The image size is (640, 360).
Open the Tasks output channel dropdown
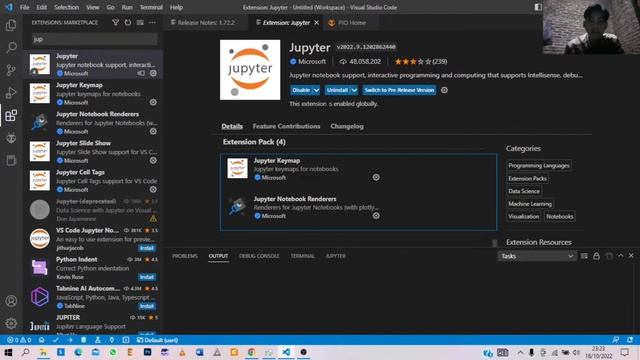[537, 256]
